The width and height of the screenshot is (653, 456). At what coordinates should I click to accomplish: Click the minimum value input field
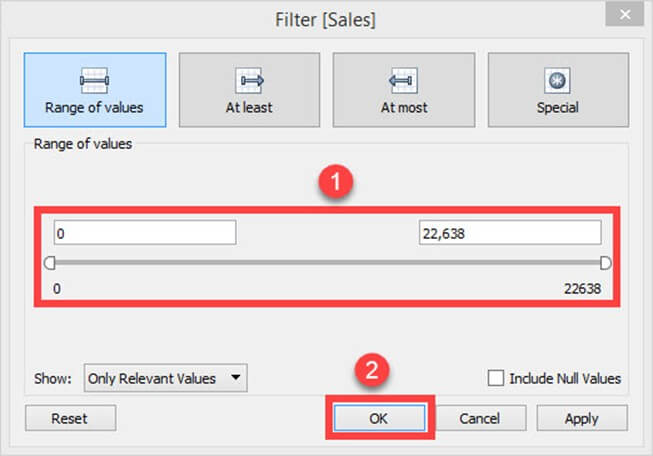pyautogui.click(x=143, y=233)
